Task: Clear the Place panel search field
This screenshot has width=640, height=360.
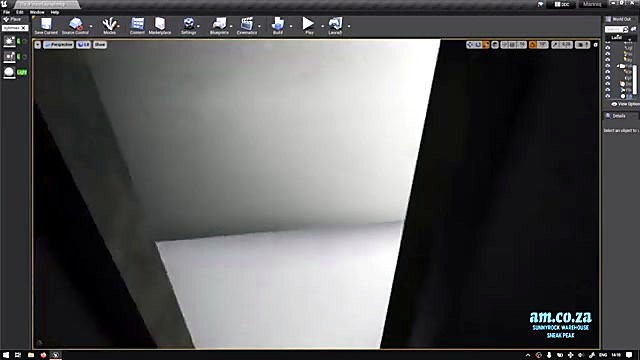Action: pos(24,28)
